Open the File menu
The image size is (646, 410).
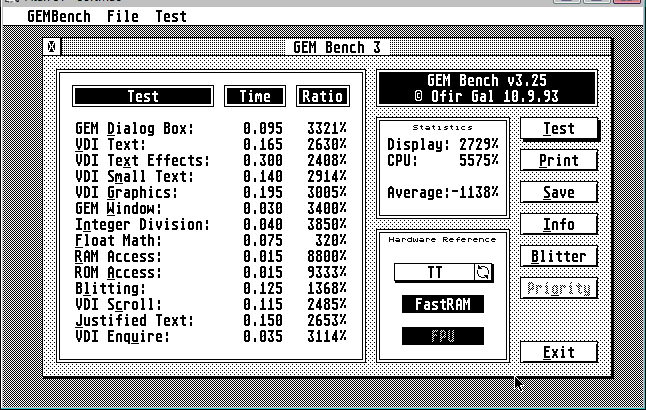click(123, 16)
